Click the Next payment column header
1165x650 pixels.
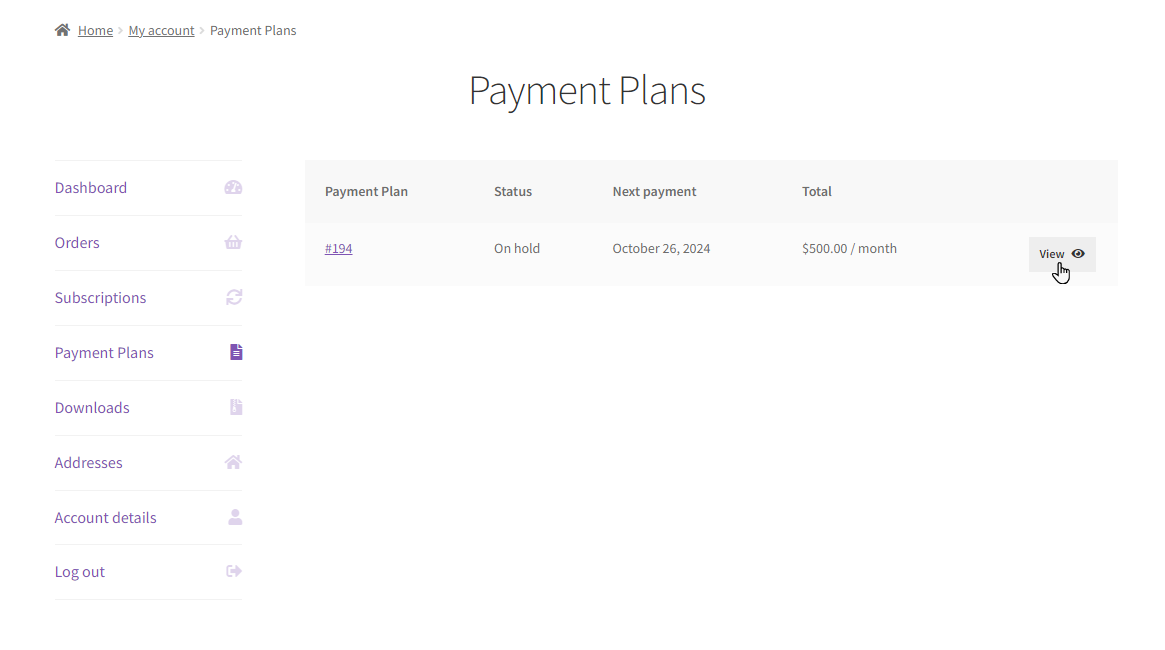point(655,192)
